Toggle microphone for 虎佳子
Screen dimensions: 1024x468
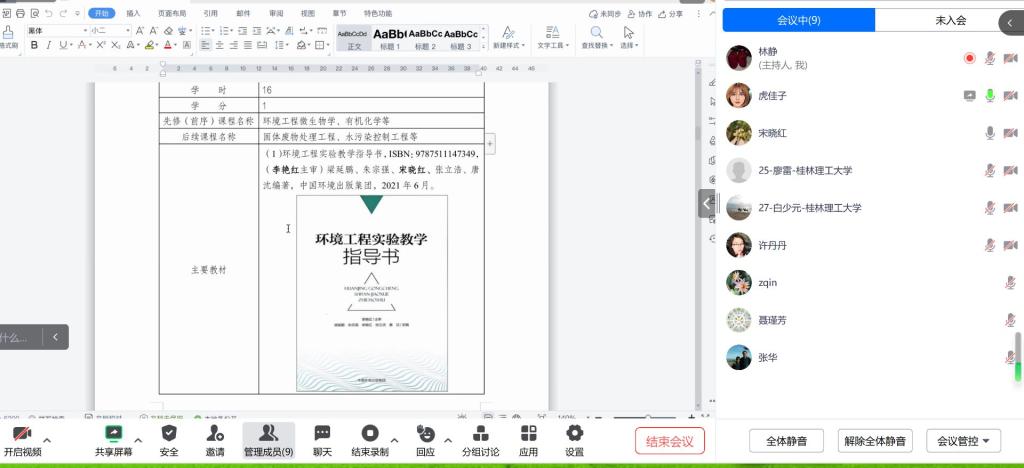click(990, 96)
